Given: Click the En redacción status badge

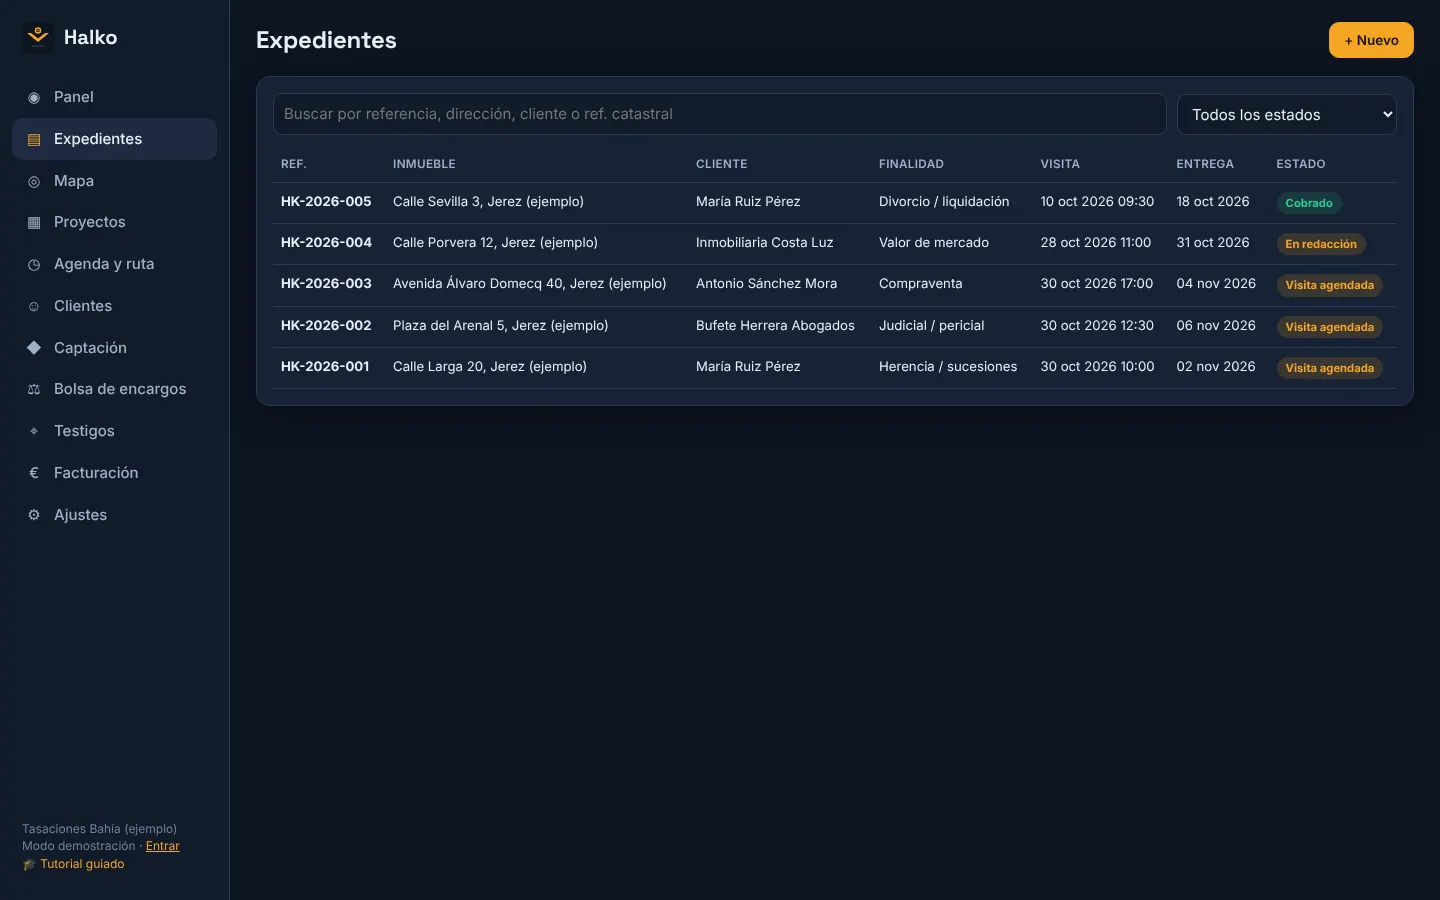Looking at the screenshot, I should (1321, 244).
